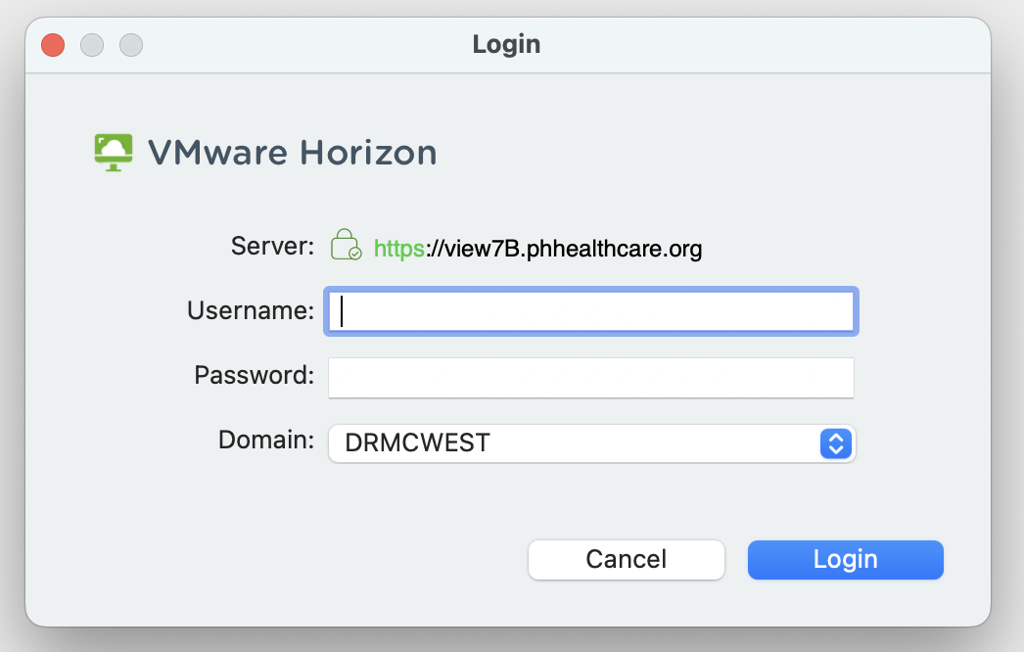The width and height of the screenshot is (1024, 652).
Task: Click the Login title in the window title bar
Action: pos(506,44)
